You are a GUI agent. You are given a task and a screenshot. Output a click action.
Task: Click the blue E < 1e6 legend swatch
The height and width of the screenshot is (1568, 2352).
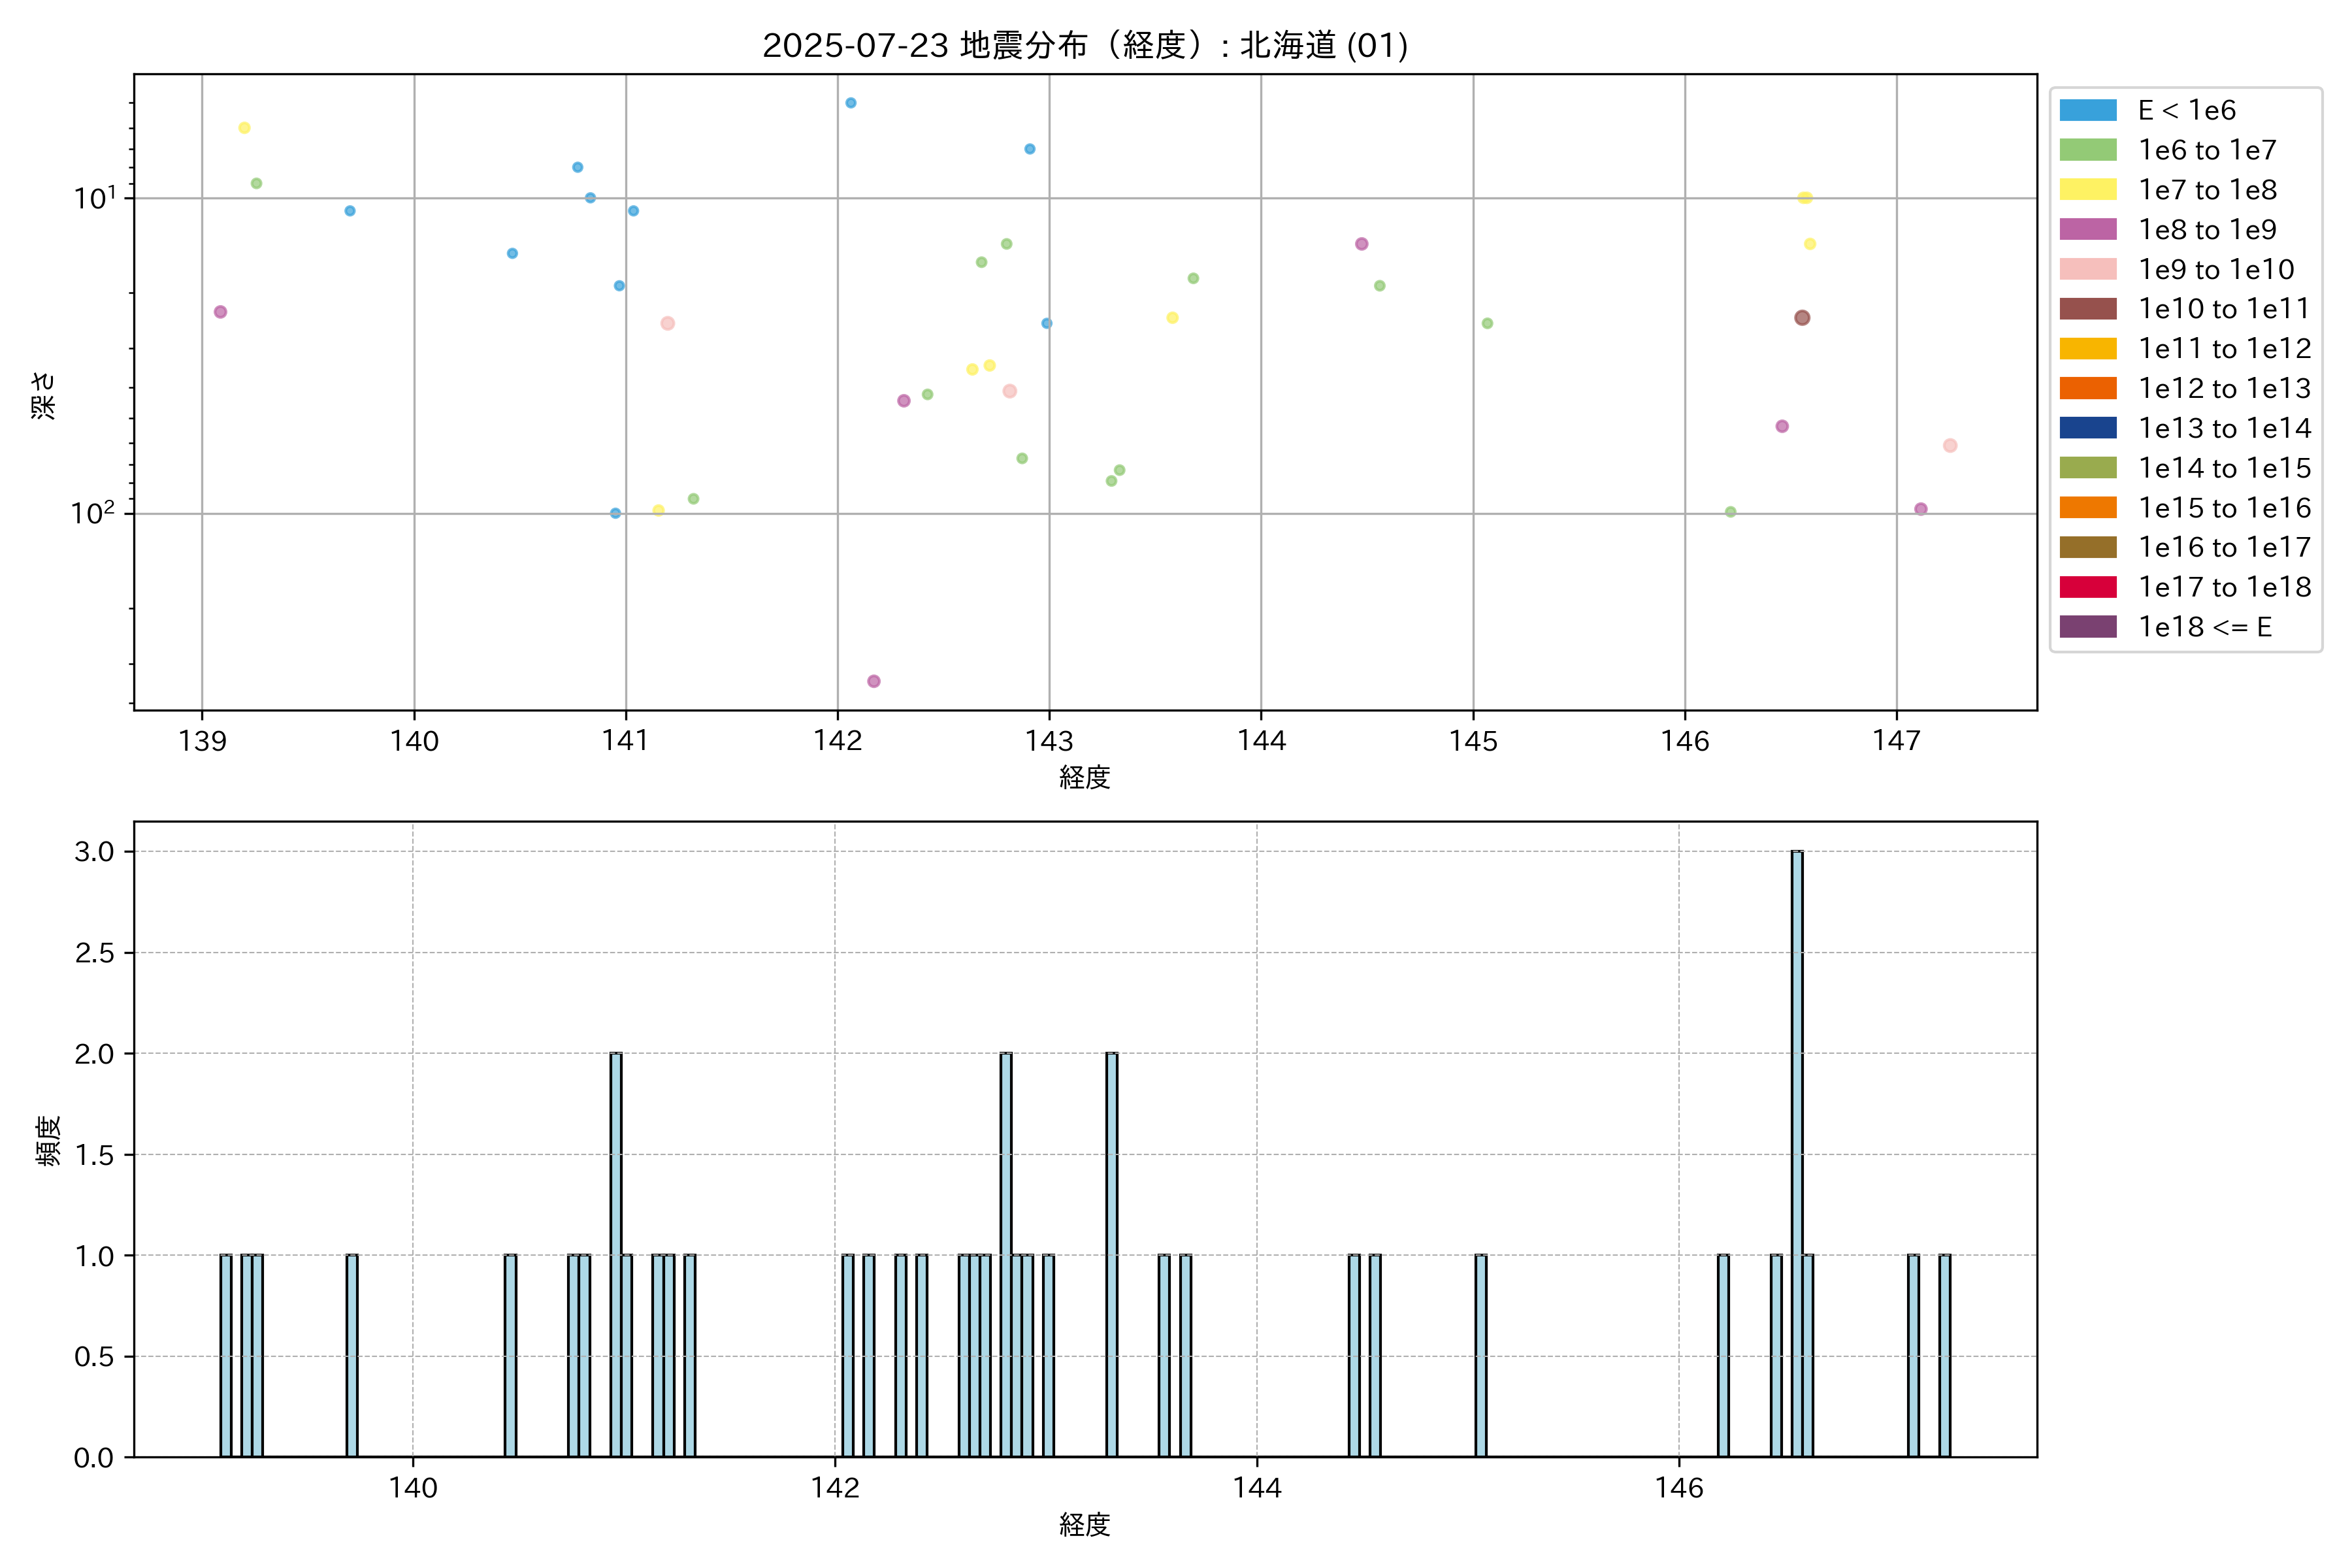pyautogui.click(x=2087, y=110)
